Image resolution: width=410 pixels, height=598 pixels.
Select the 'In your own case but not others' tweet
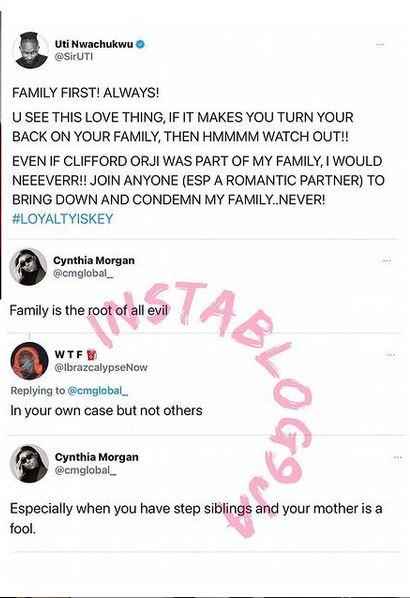[106, 411]
